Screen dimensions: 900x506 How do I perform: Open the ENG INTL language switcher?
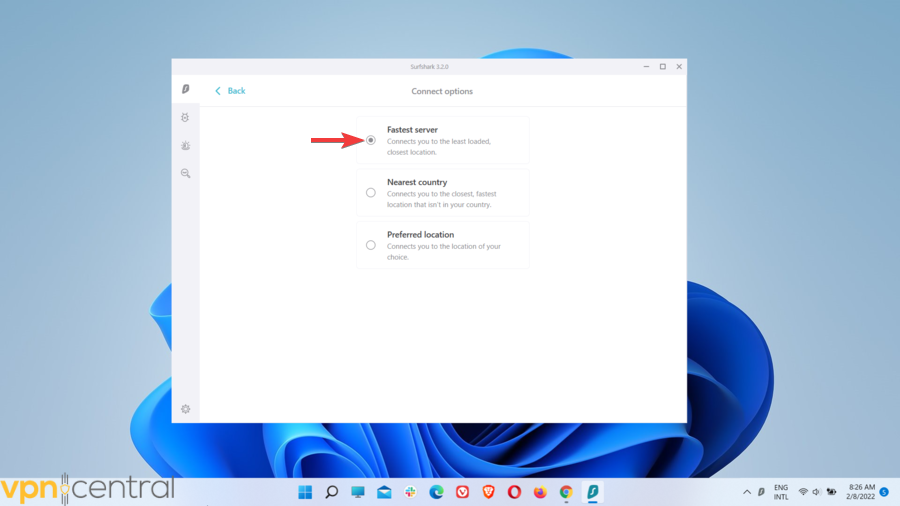point(781,492)
